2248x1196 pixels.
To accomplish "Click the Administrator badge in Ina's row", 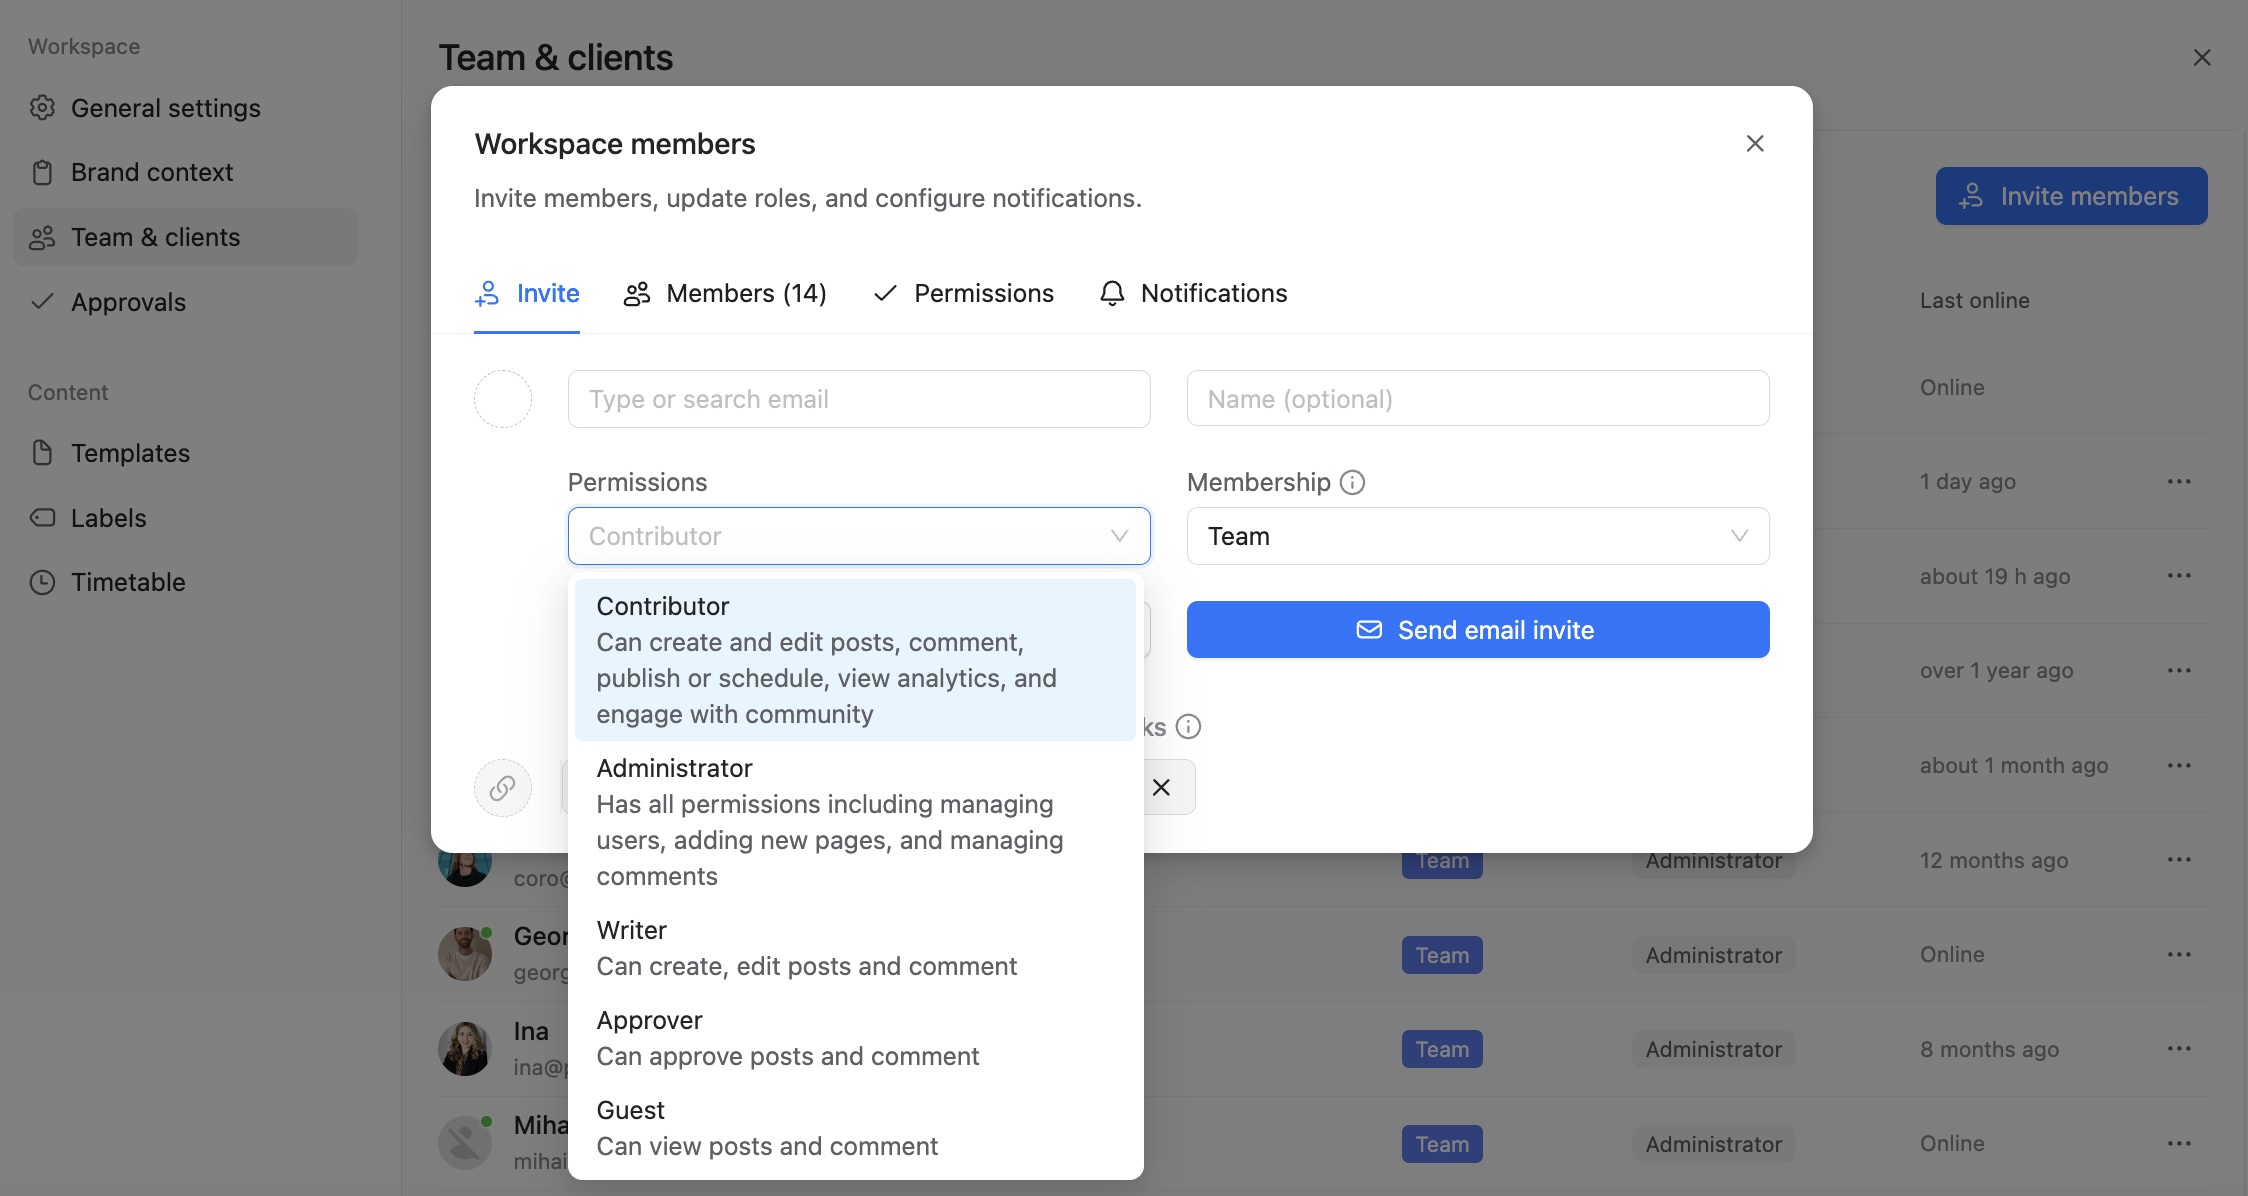I will 1714,1049.
